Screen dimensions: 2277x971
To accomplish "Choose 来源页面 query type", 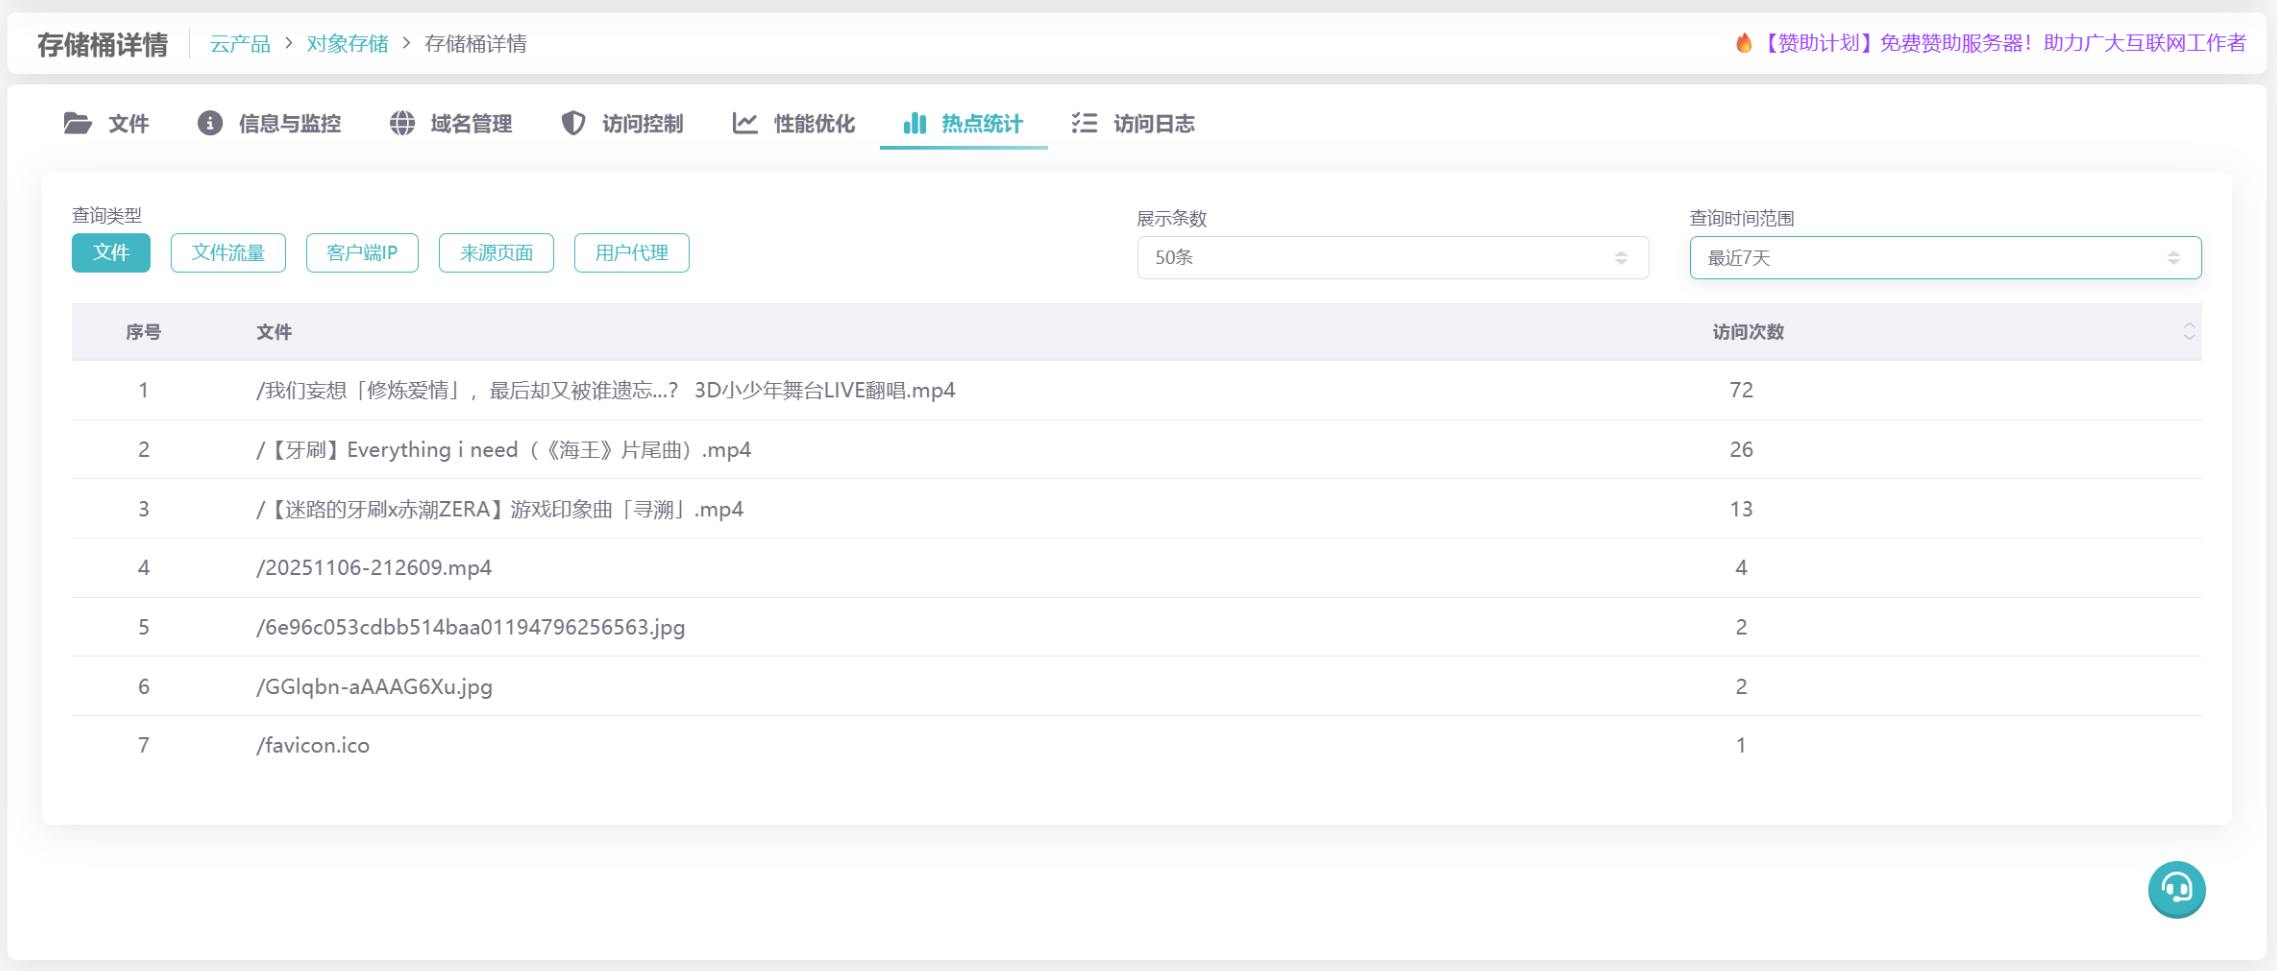I will point(496,253).
